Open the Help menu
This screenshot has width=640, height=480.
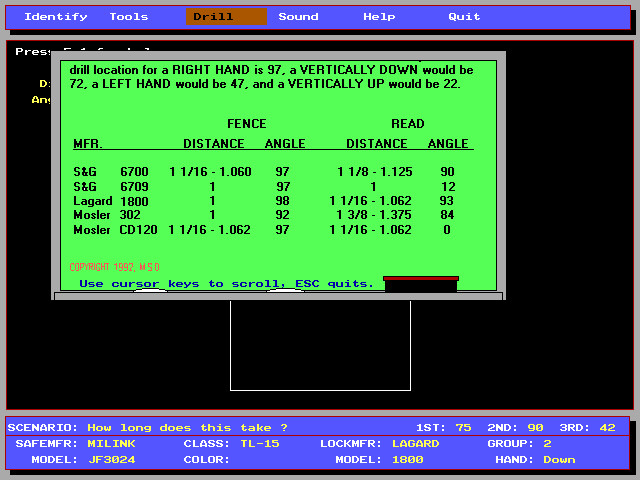[379, 17]
